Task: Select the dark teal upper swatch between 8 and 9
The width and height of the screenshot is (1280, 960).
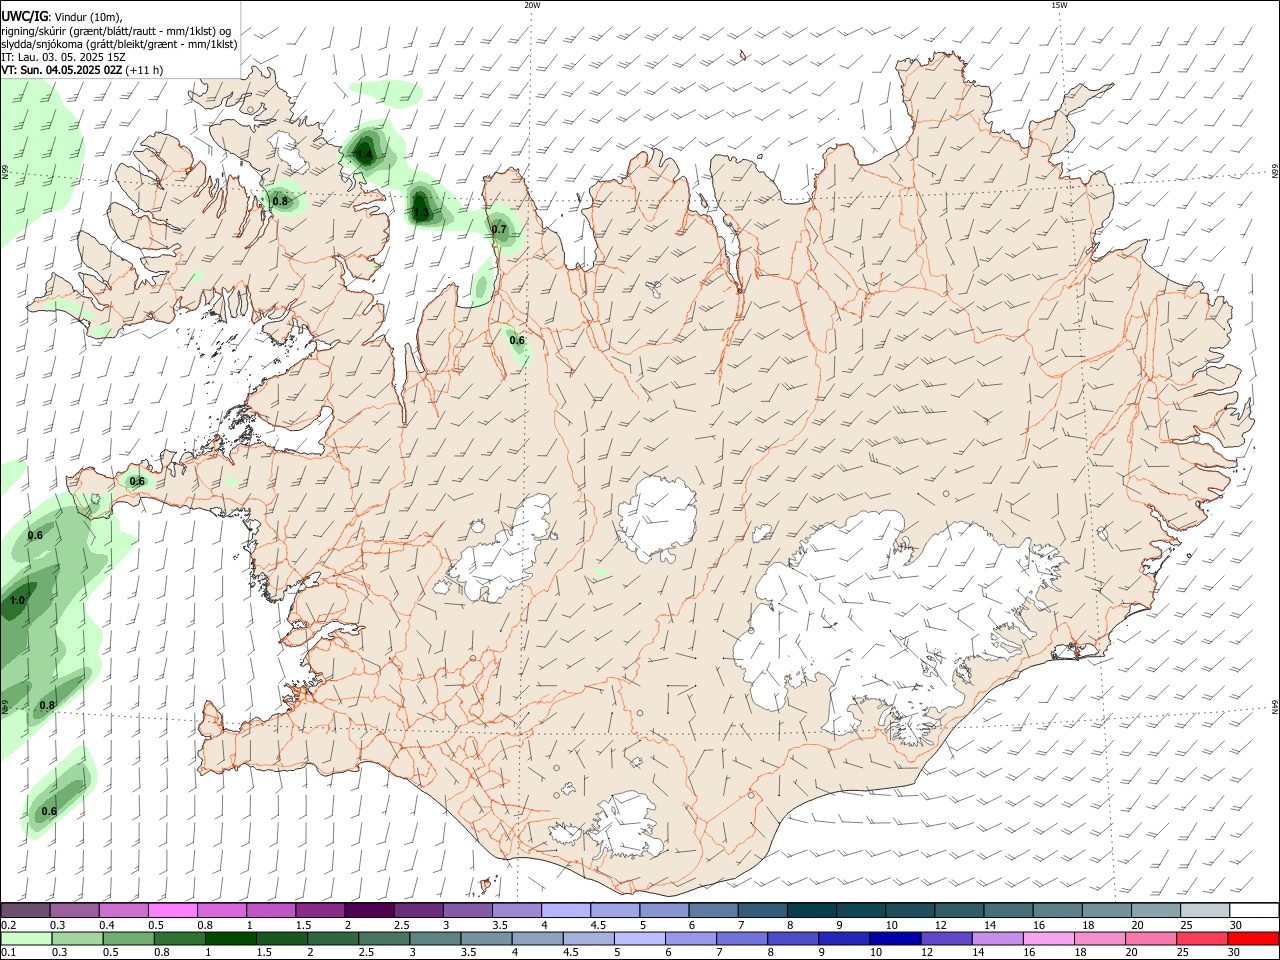Action: click(x=810, y=911)
